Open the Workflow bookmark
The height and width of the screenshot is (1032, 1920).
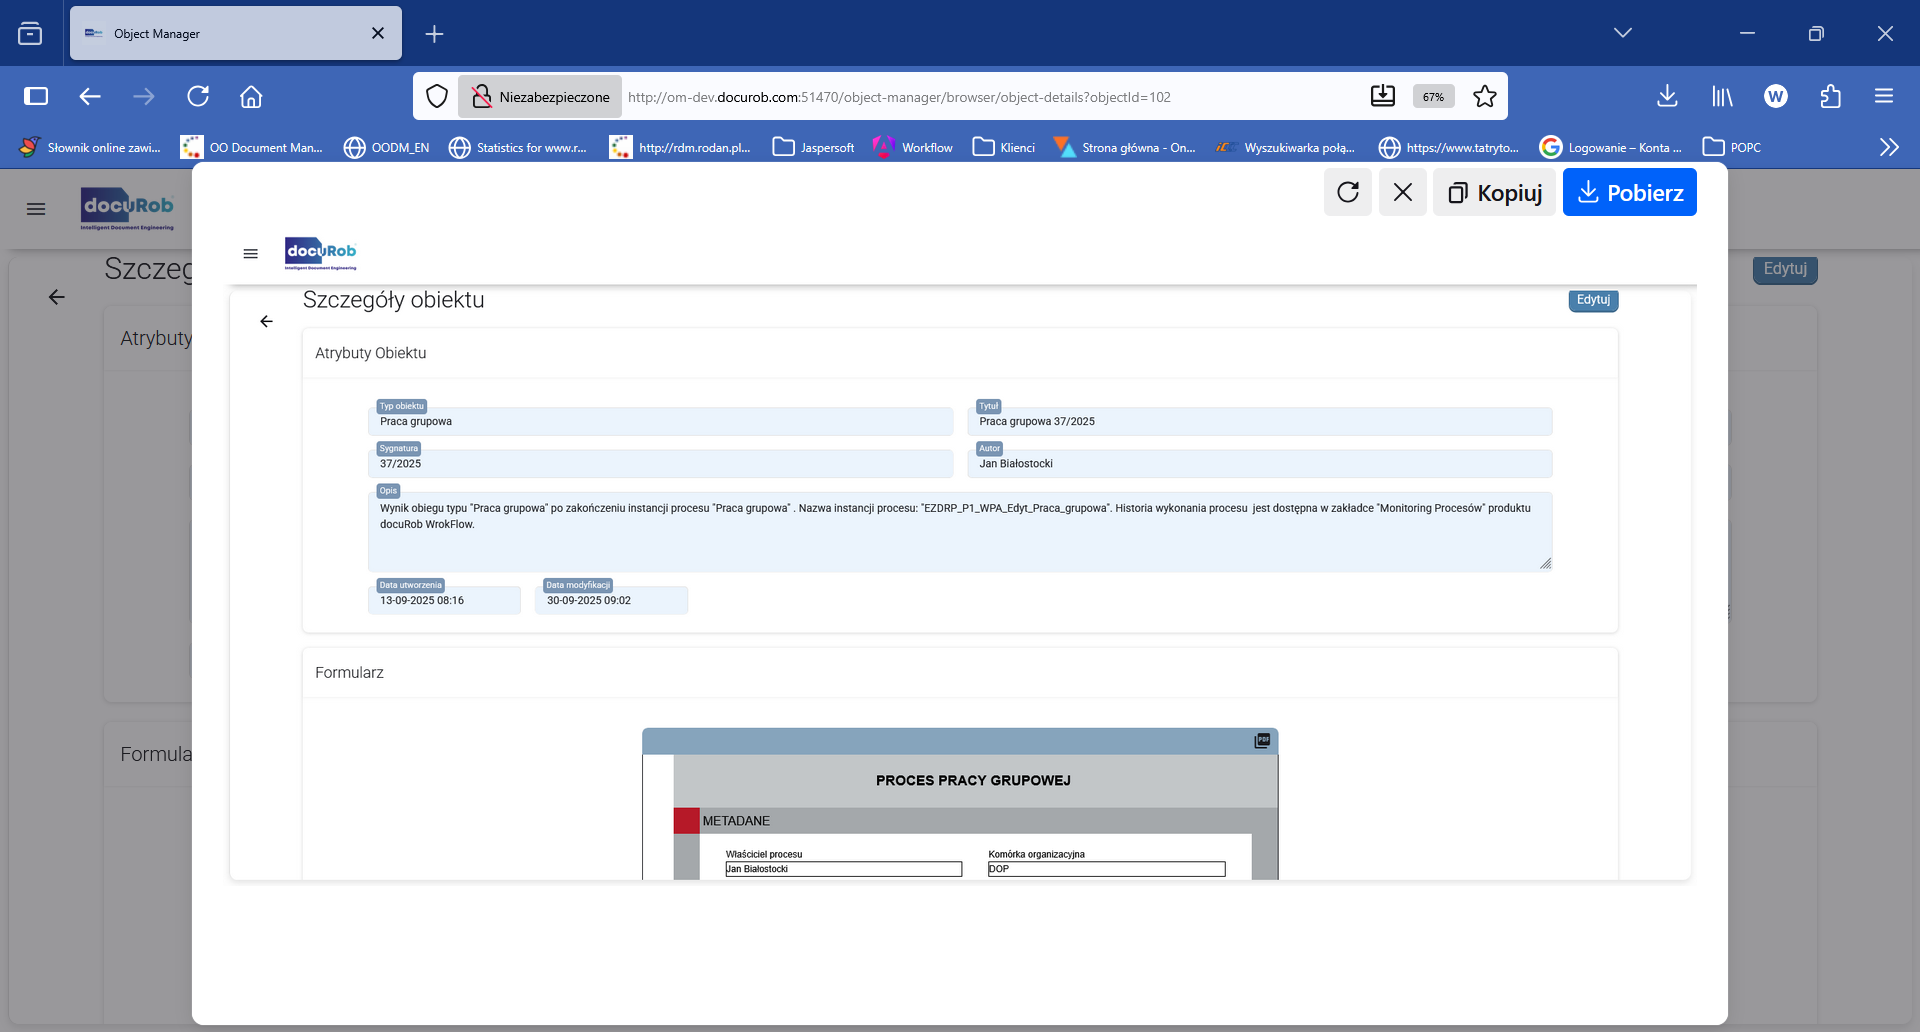[913, 147]
